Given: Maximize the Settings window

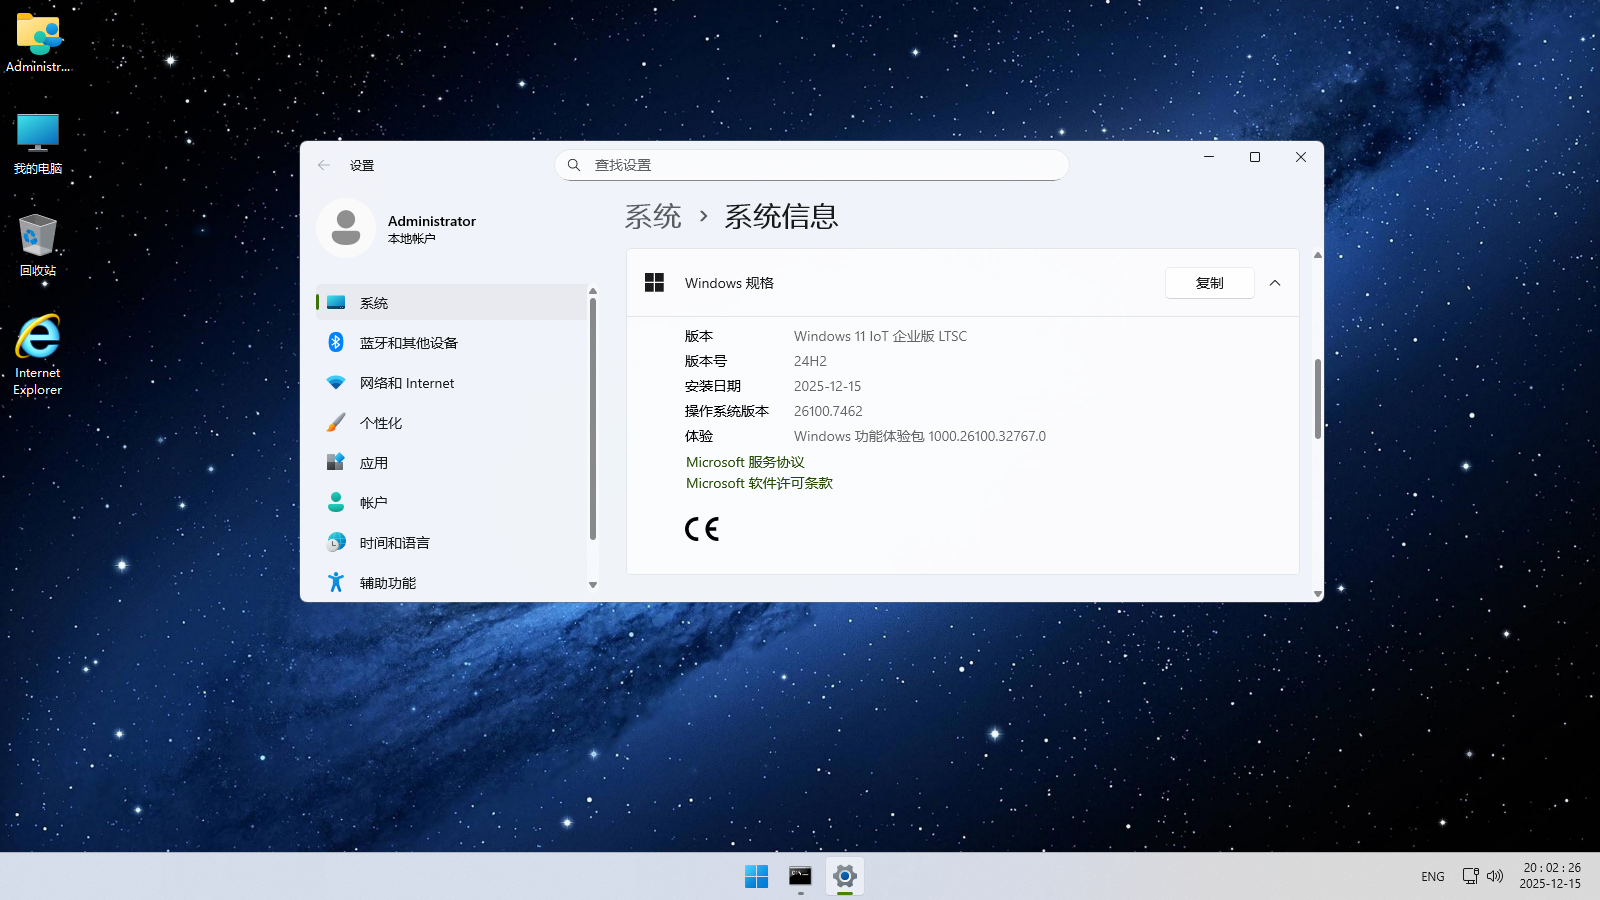Looking at the screenshot, I should pyautogui.click(x=1255, y=157).
